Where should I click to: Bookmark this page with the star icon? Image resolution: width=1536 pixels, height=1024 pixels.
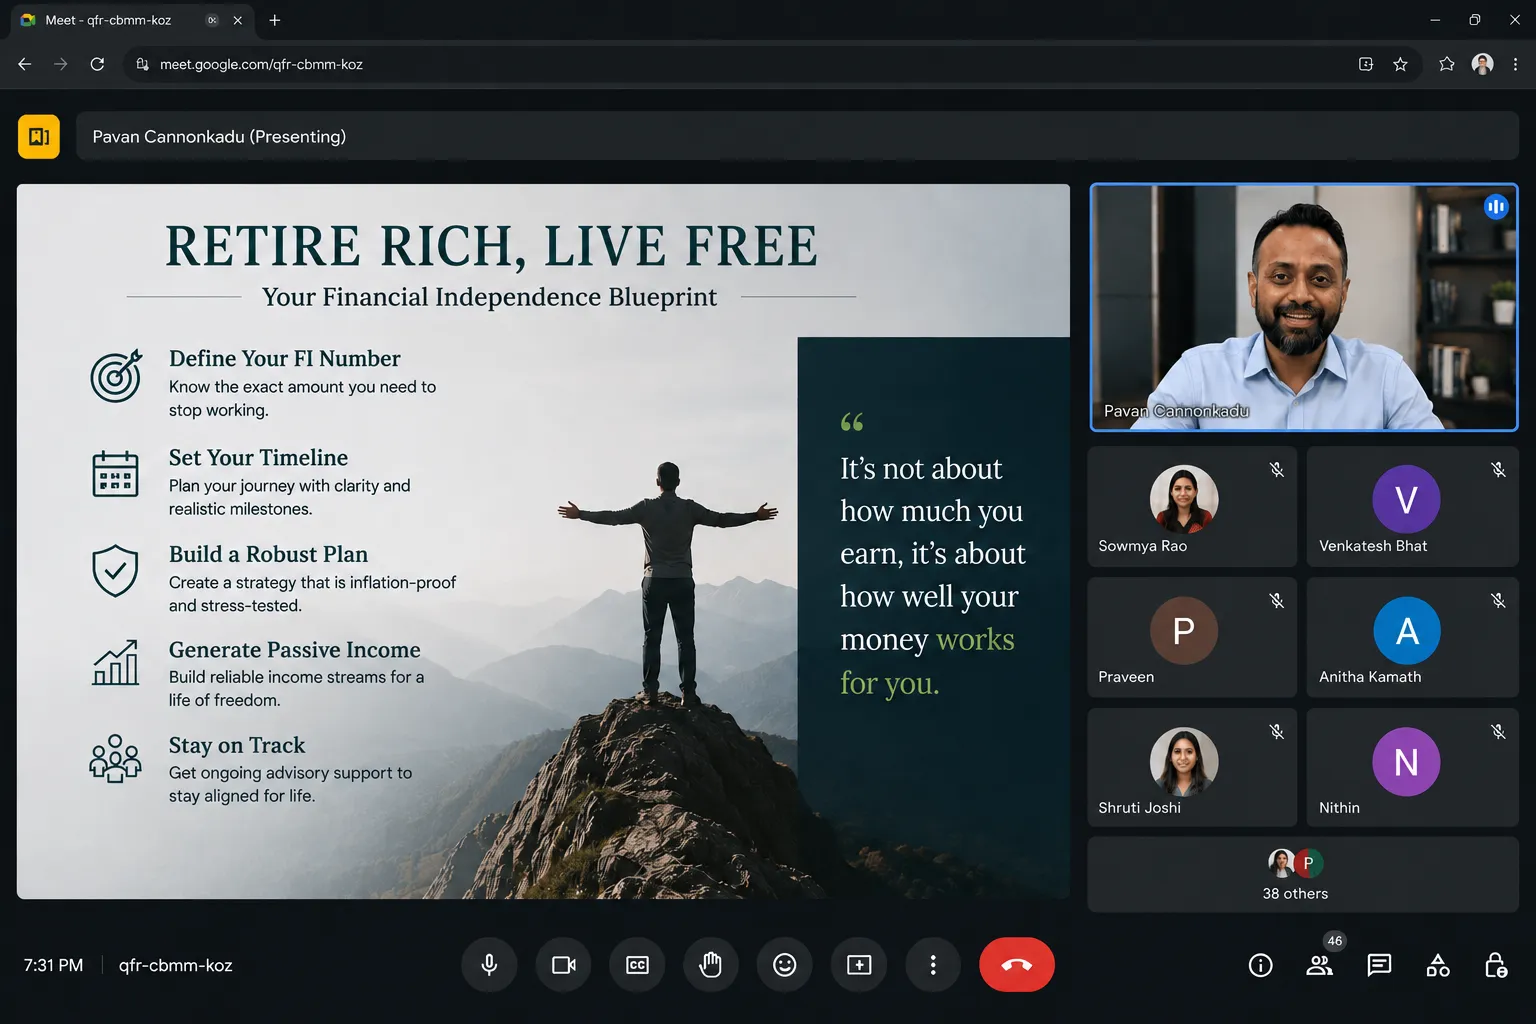tap(1400, 64)
